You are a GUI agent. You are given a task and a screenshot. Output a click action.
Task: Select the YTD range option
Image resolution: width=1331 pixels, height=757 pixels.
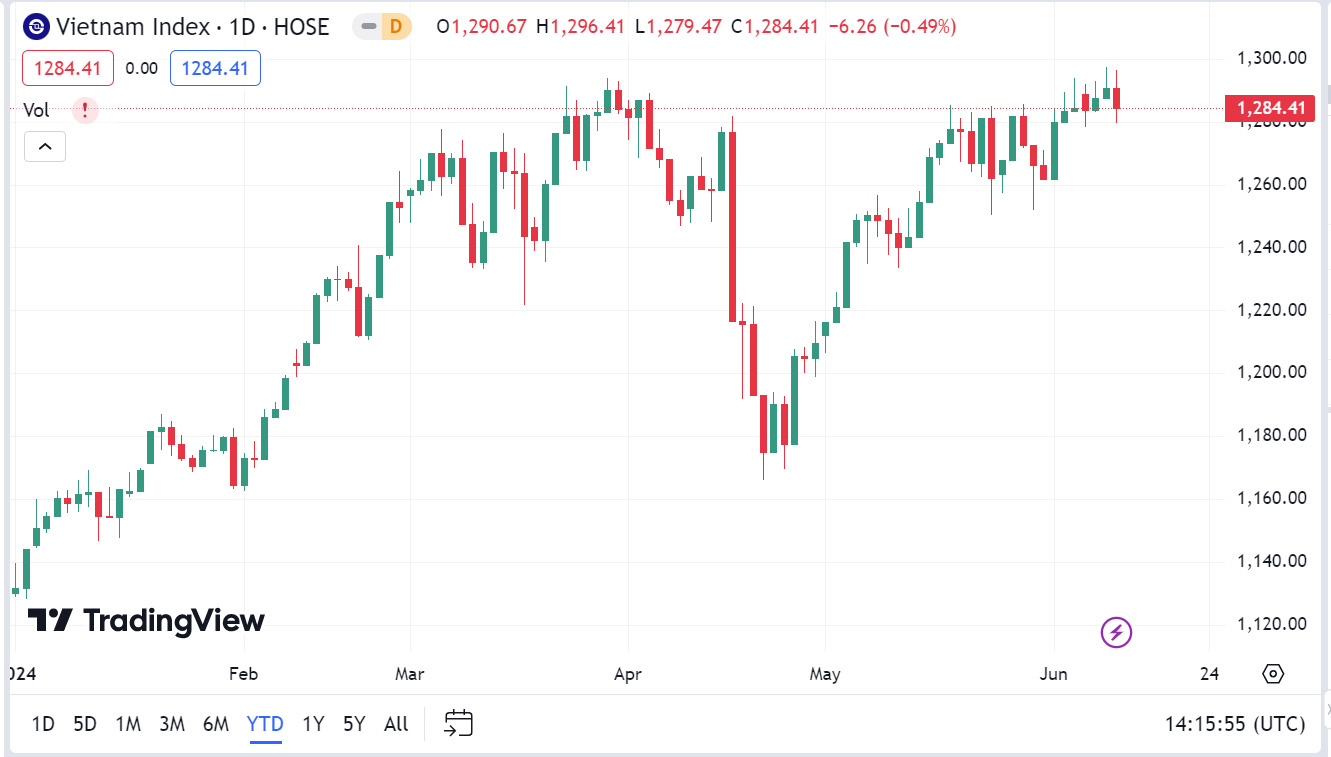tap(265, 724)
